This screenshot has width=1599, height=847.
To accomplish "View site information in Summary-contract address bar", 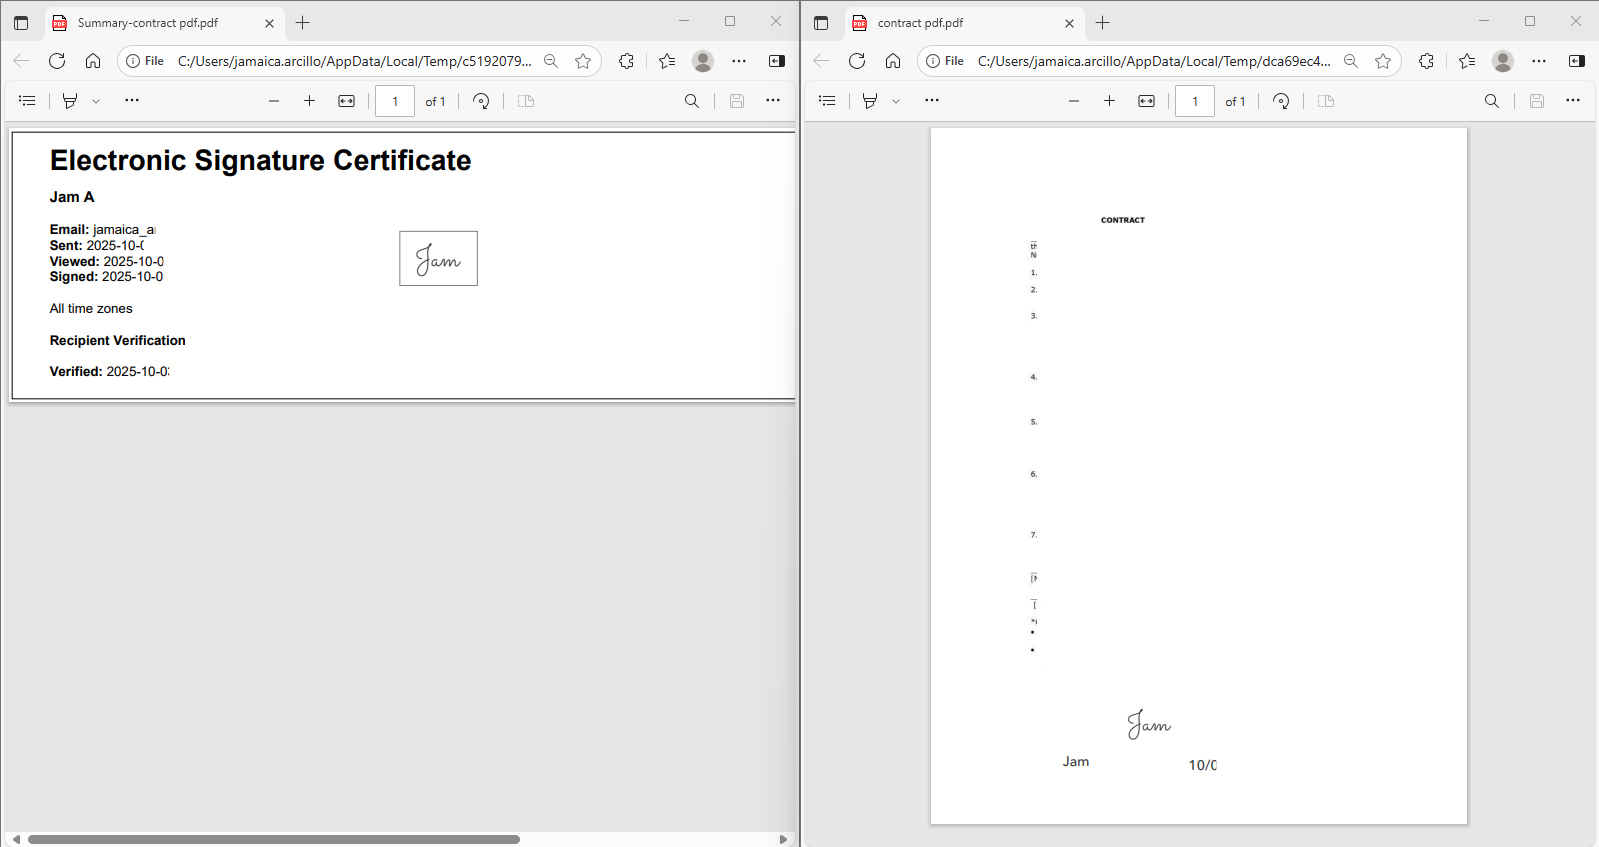I will (145, 61).
